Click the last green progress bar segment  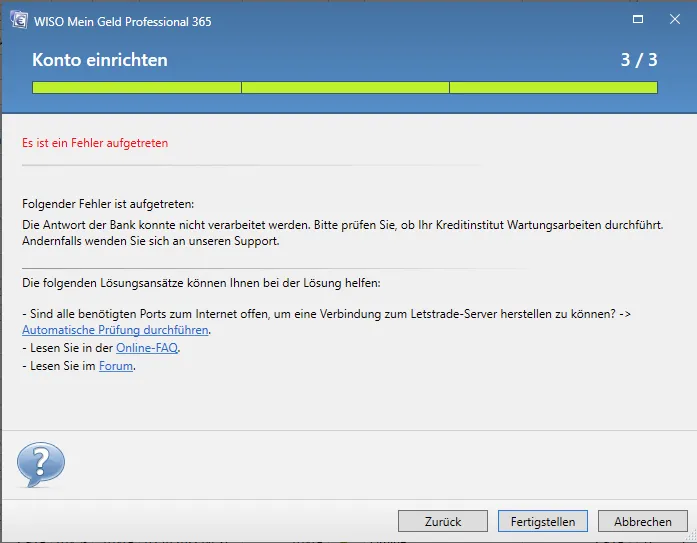tap(553, 88)
